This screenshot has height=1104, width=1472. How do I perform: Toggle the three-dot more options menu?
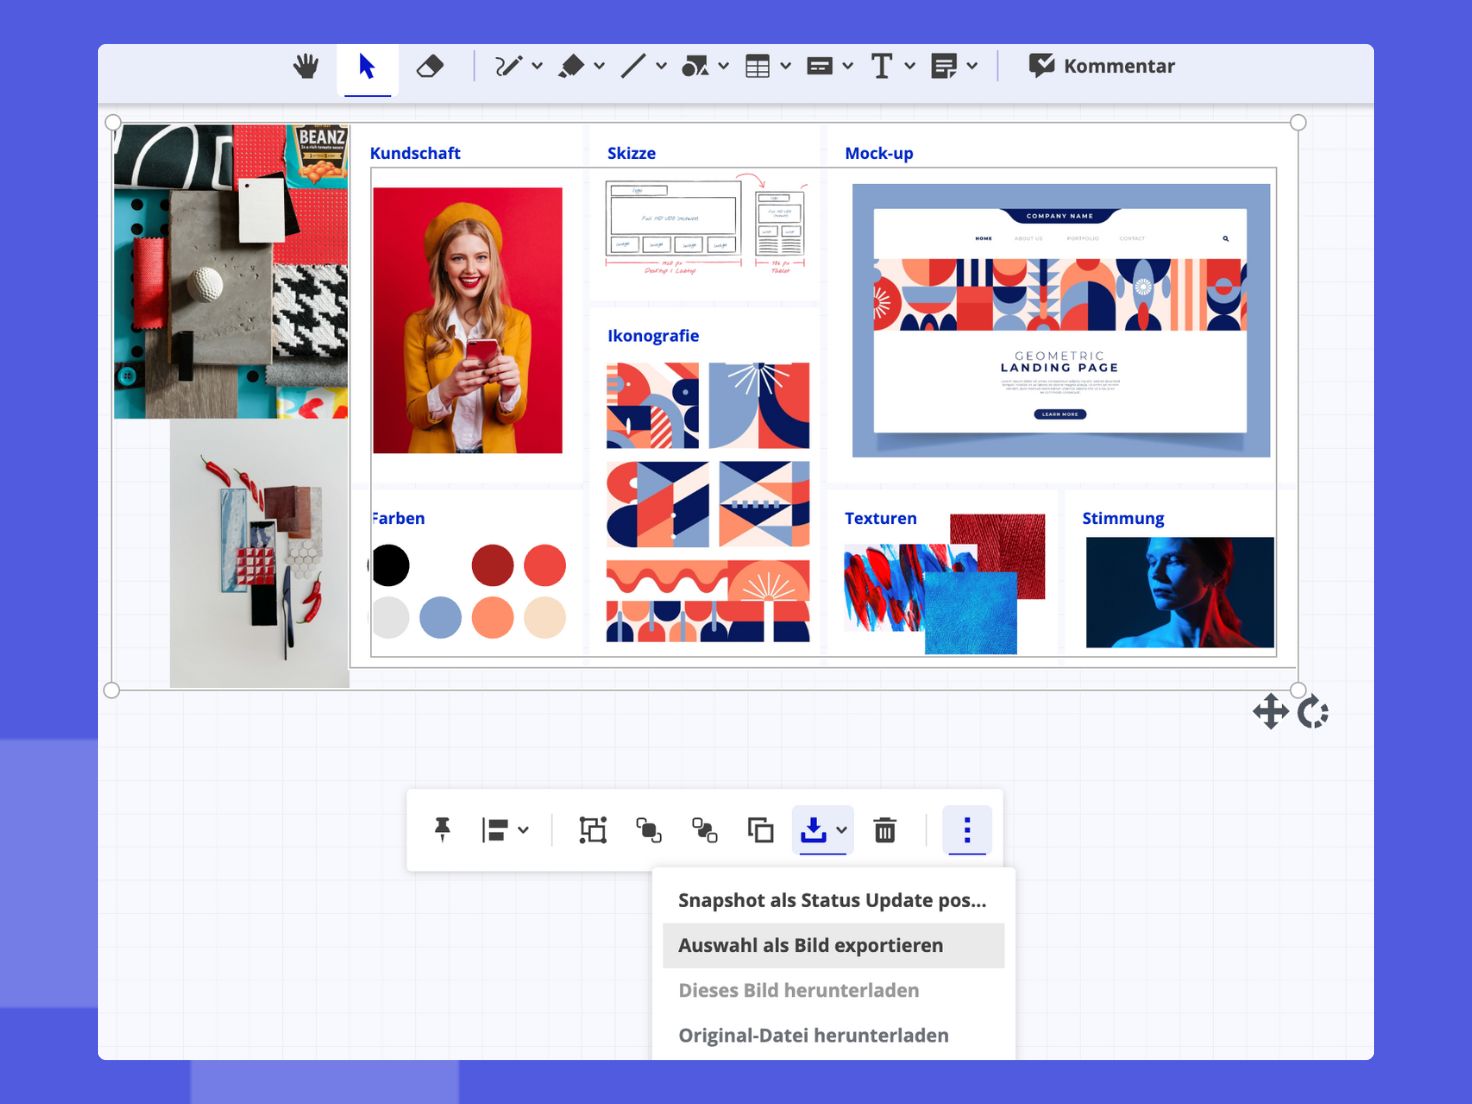(967, 830)
